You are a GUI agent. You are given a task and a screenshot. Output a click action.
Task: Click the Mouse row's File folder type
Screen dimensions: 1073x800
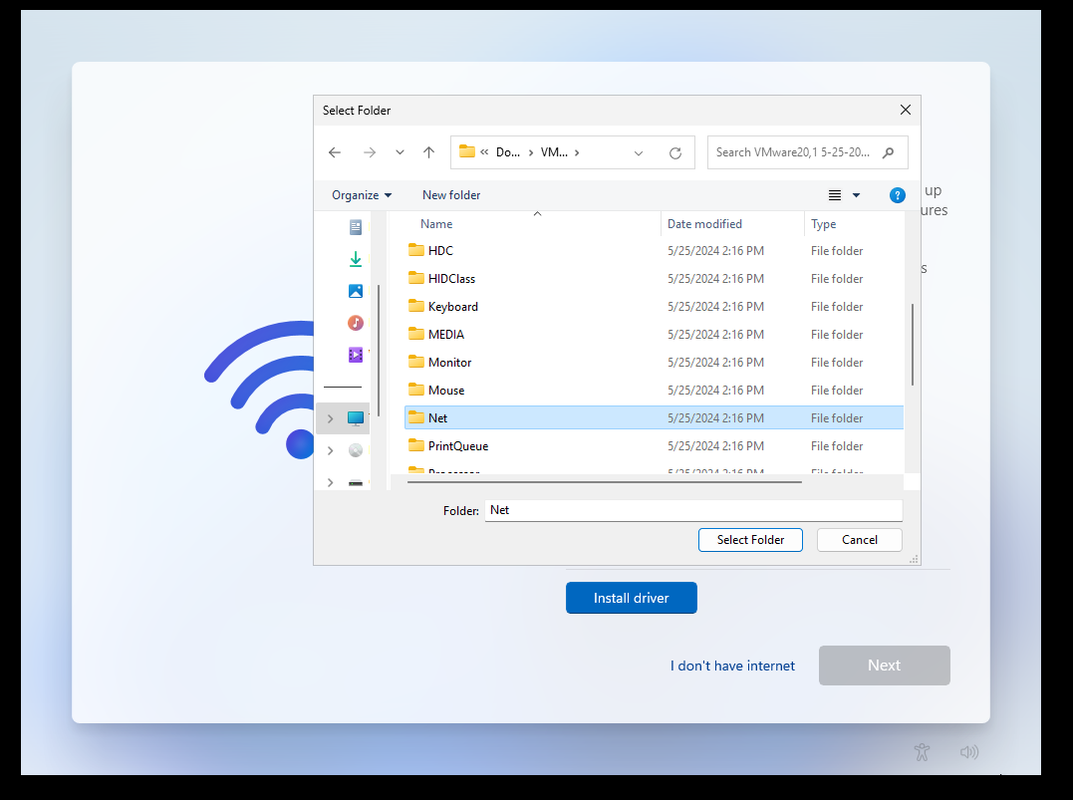837,391
